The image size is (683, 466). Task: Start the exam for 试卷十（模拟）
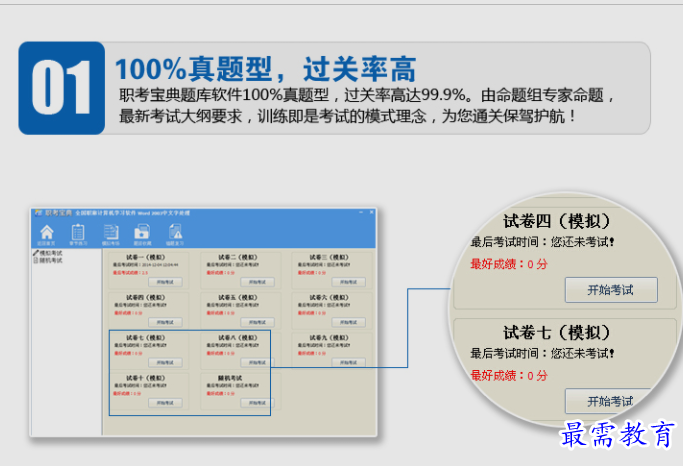(165, 403)
